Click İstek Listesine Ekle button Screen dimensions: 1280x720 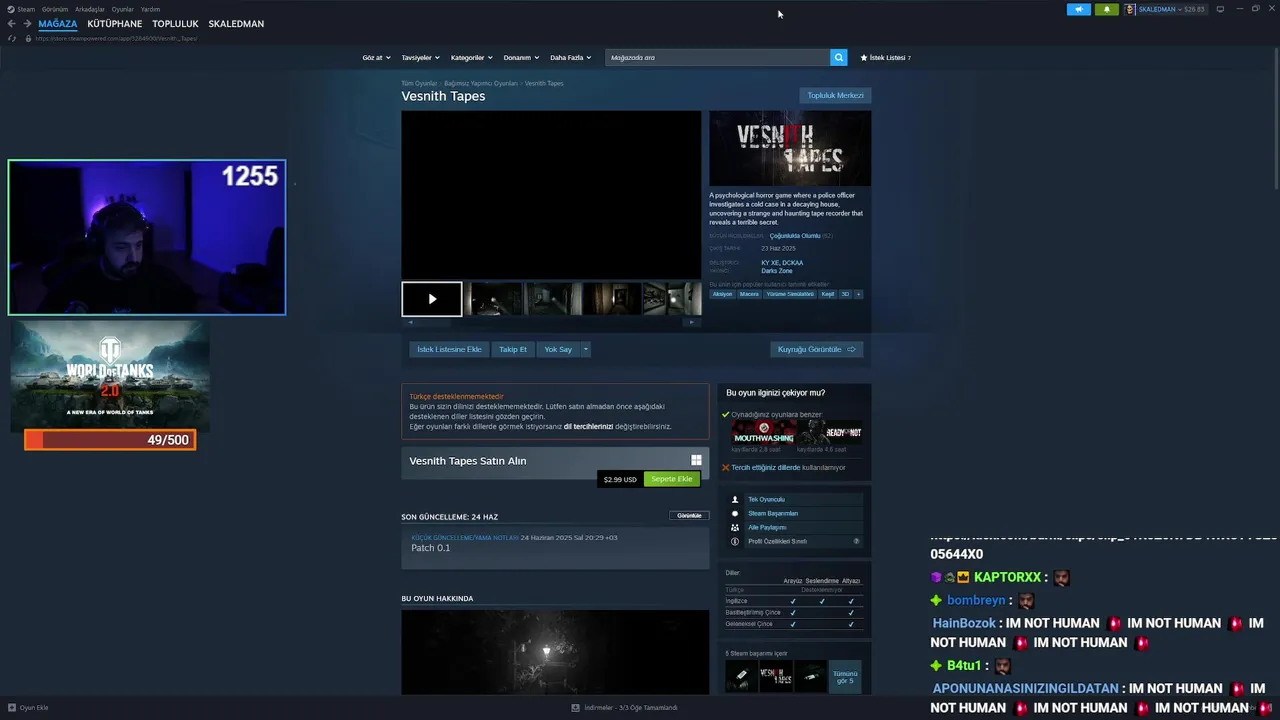(449, 349)
